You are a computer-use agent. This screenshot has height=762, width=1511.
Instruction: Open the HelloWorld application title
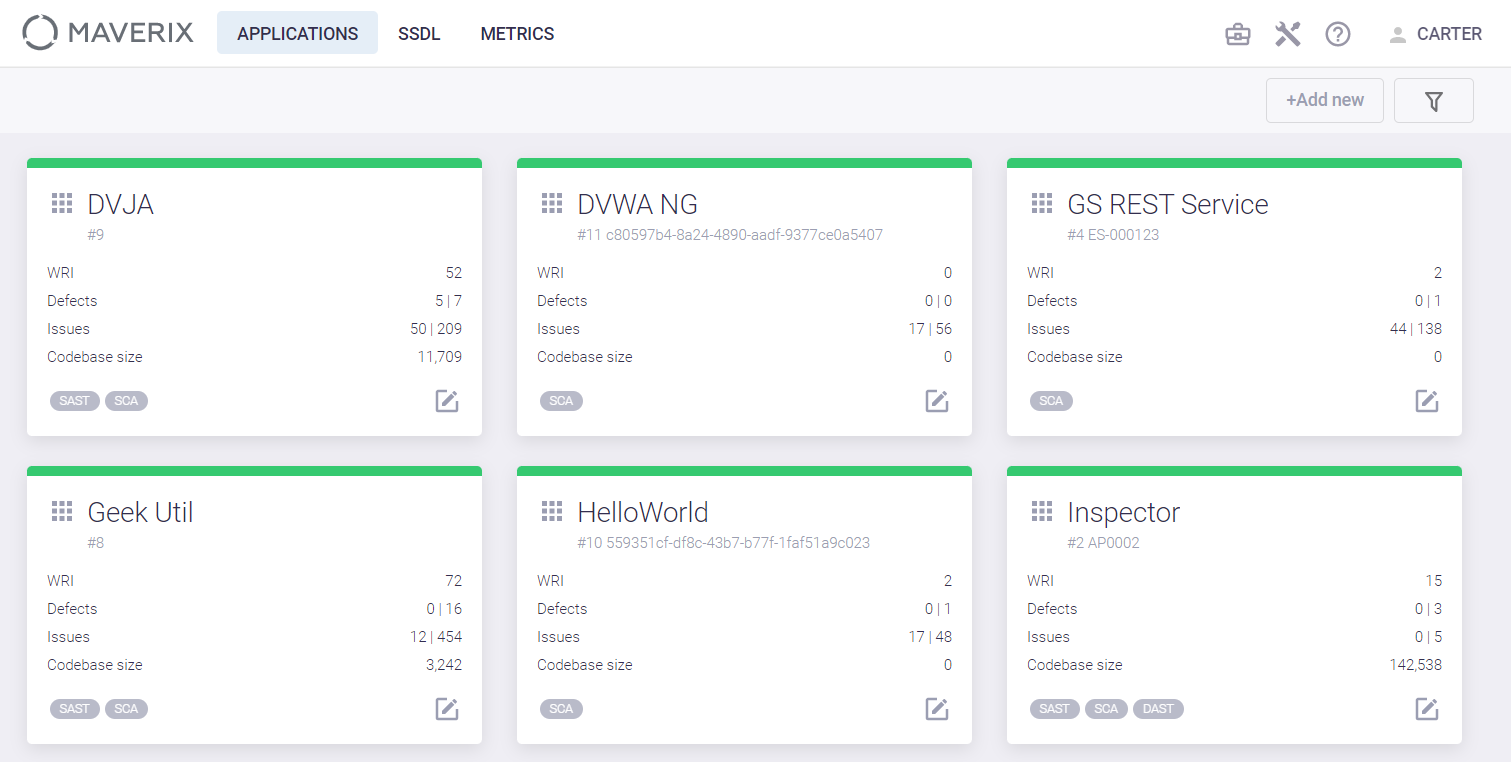point(643,512)
